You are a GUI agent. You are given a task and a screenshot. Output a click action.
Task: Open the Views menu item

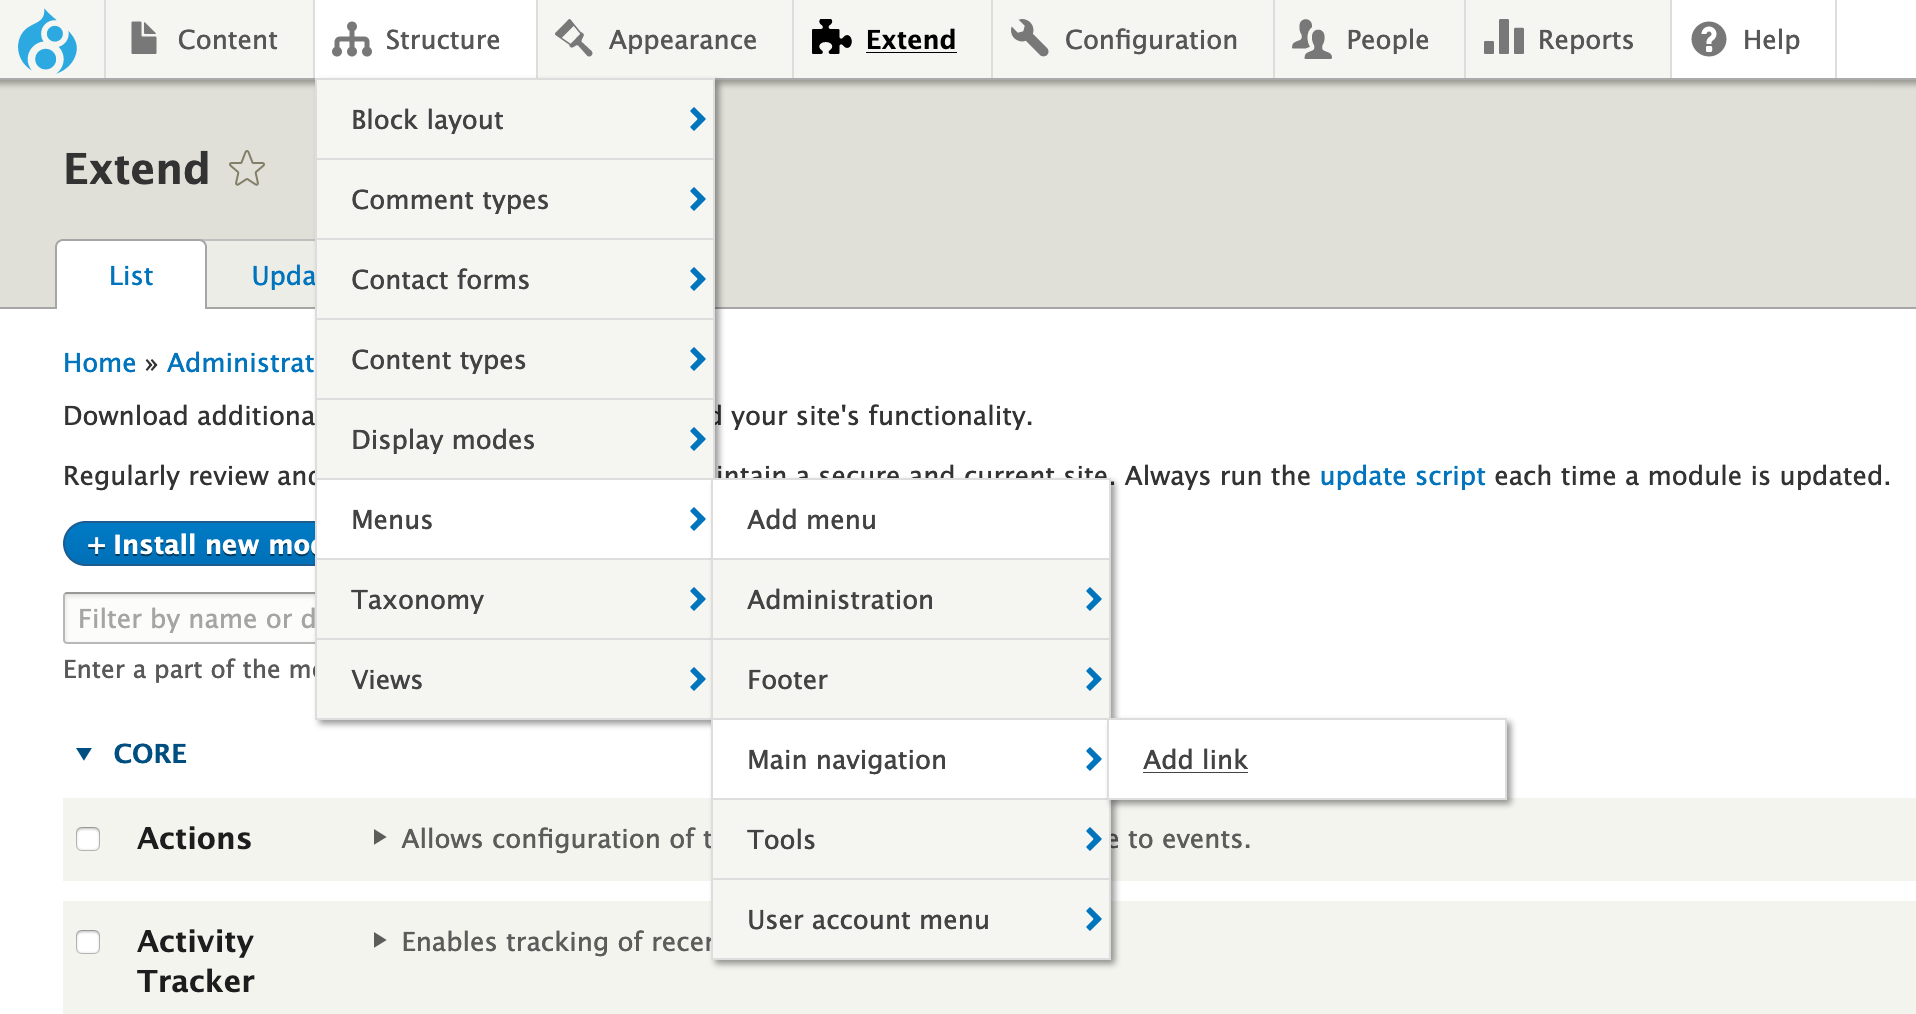pyautogui.click(x=515, y=679)
